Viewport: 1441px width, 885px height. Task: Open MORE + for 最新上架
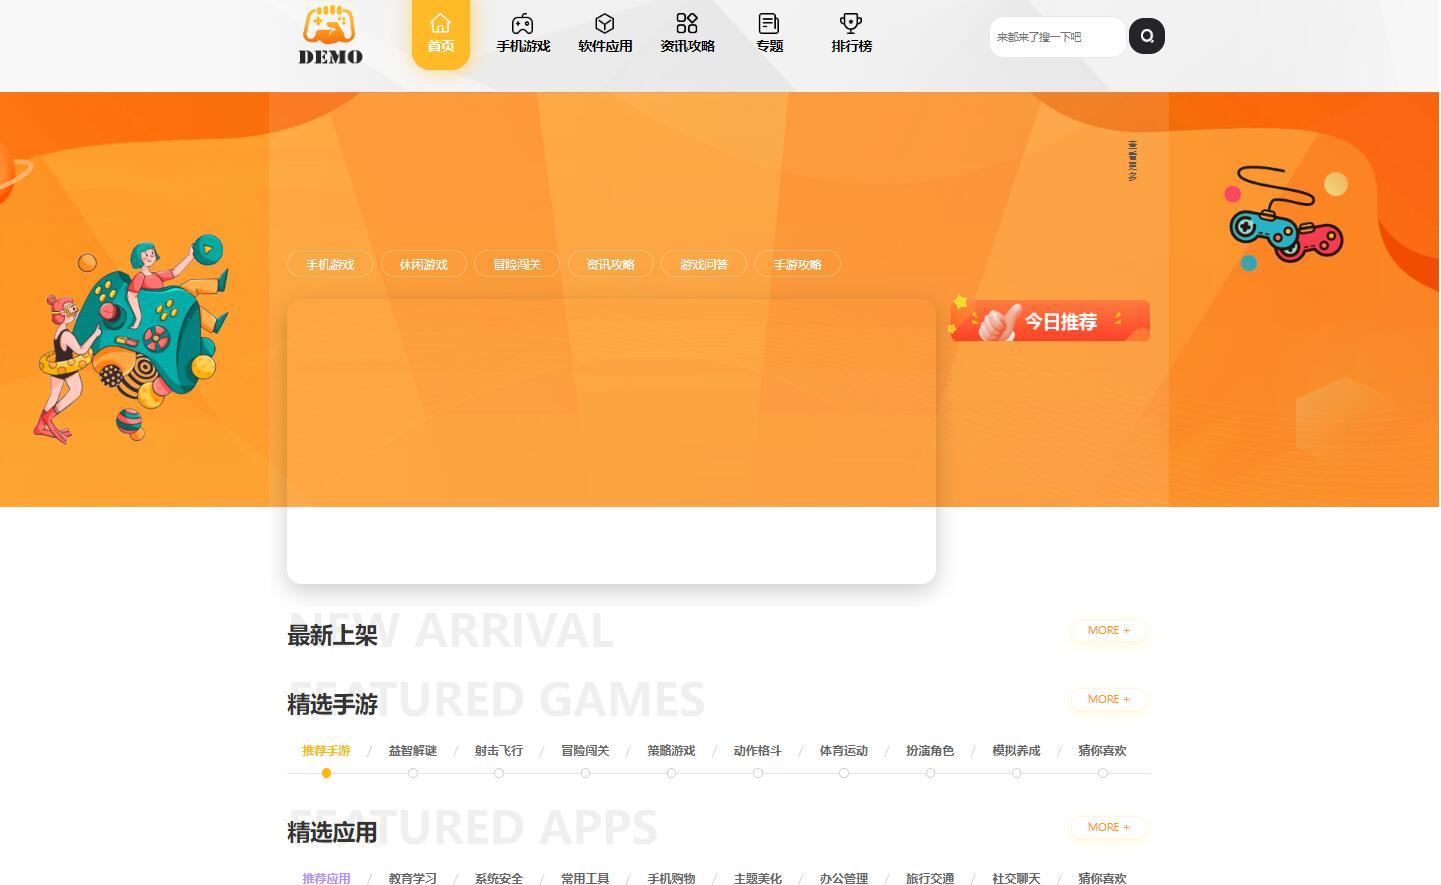[1108, 631]
